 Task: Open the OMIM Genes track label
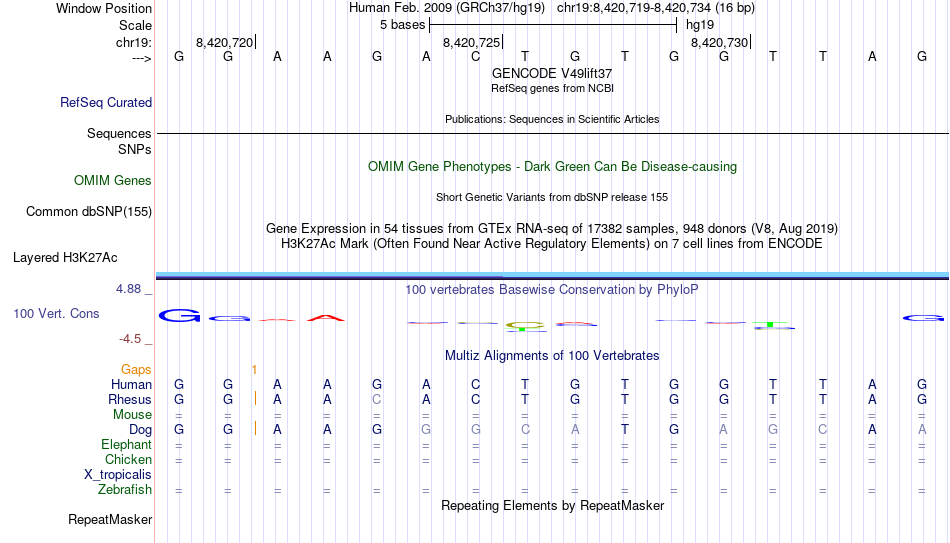coord(113,181)
